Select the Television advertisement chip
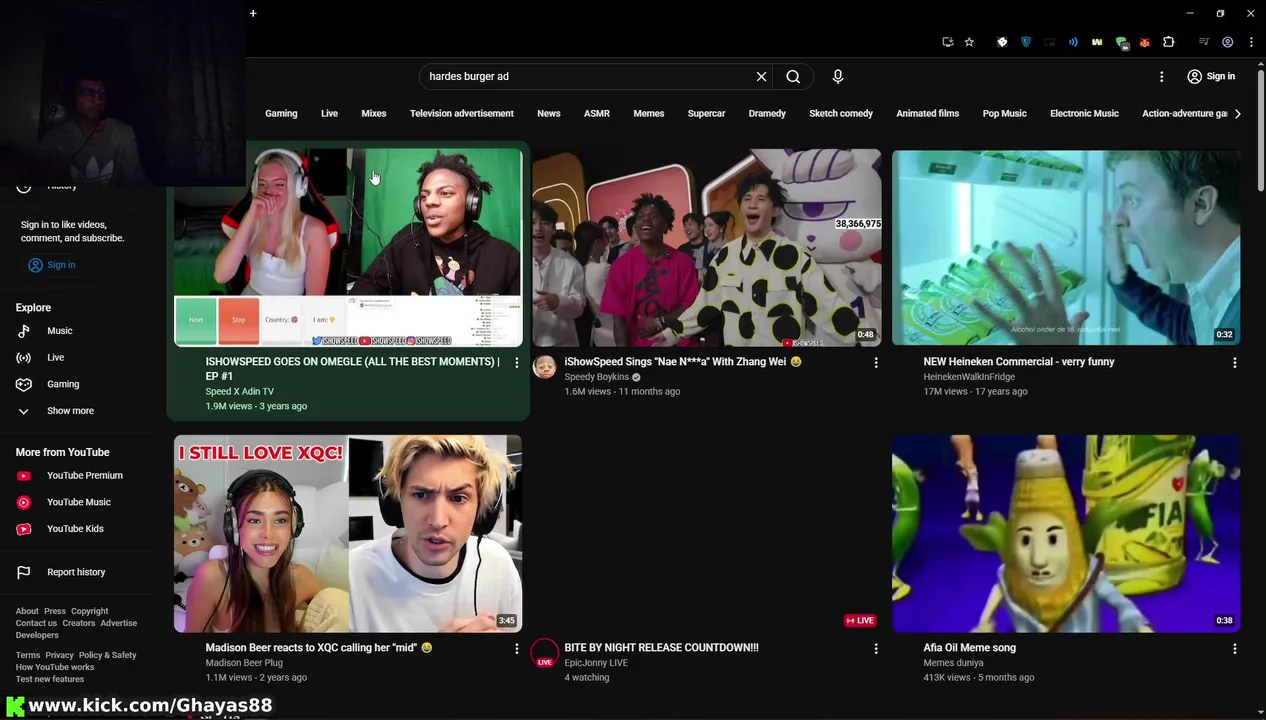The height and width of the screenshot is (720, 1266). click(462, 114)
